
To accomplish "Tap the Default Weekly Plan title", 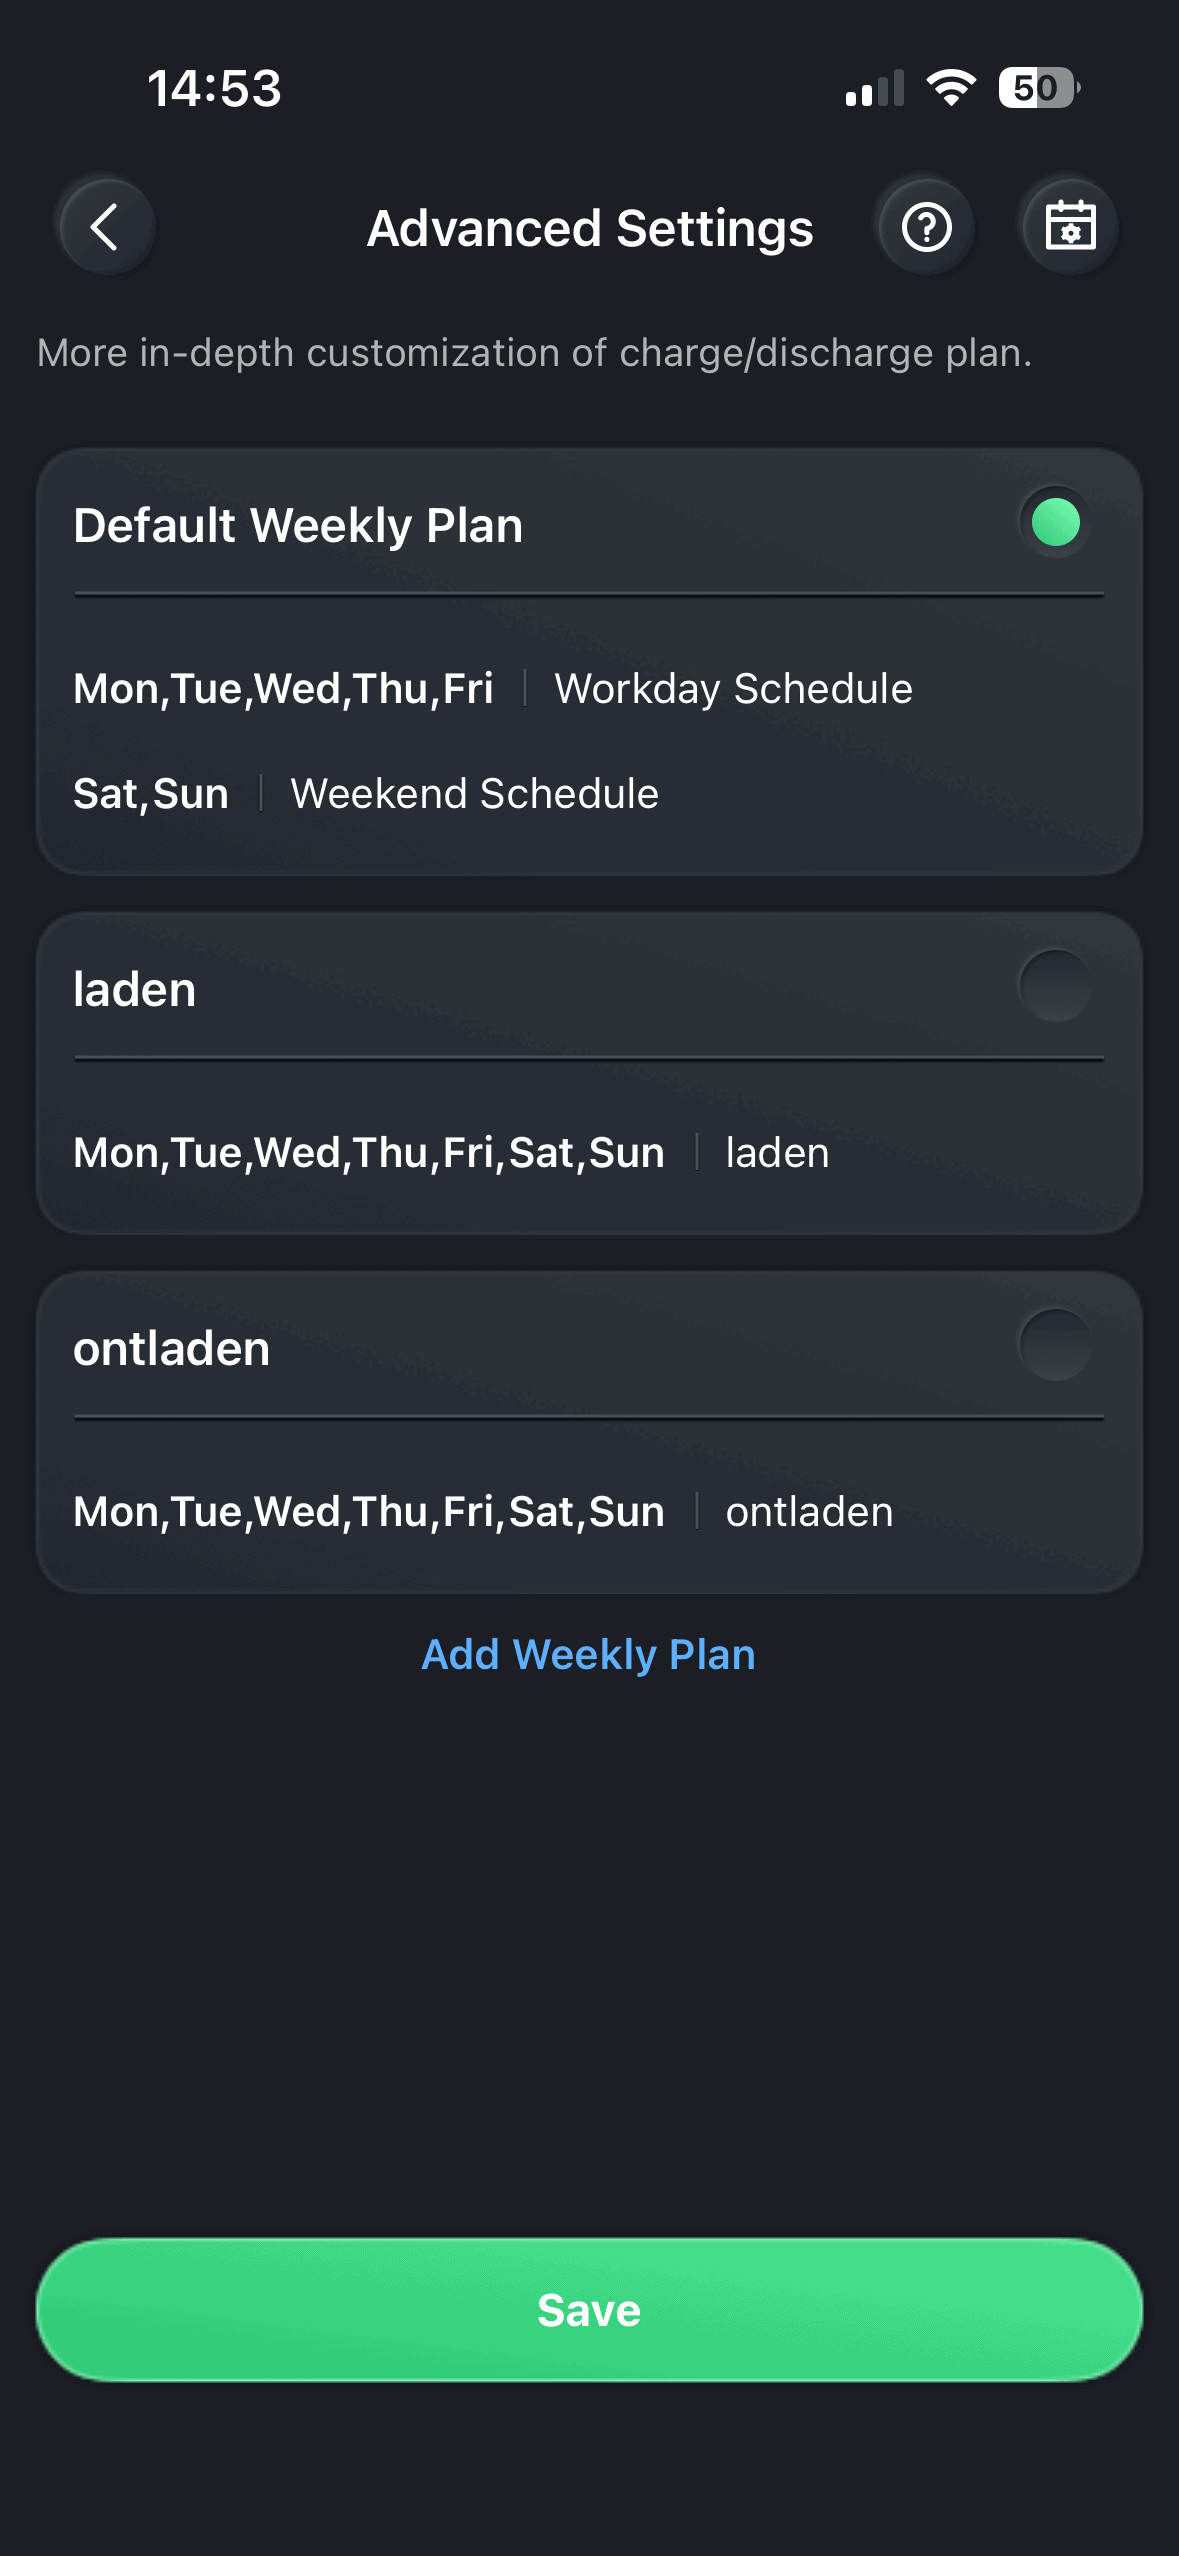I will click(x=298, y=525).
